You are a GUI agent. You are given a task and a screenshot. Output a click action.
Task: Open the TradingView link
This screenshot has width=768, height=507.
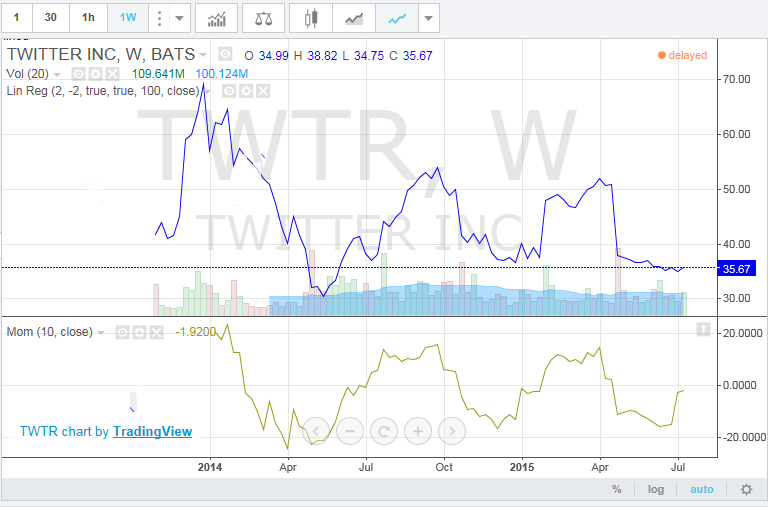(x=152, y=432)
